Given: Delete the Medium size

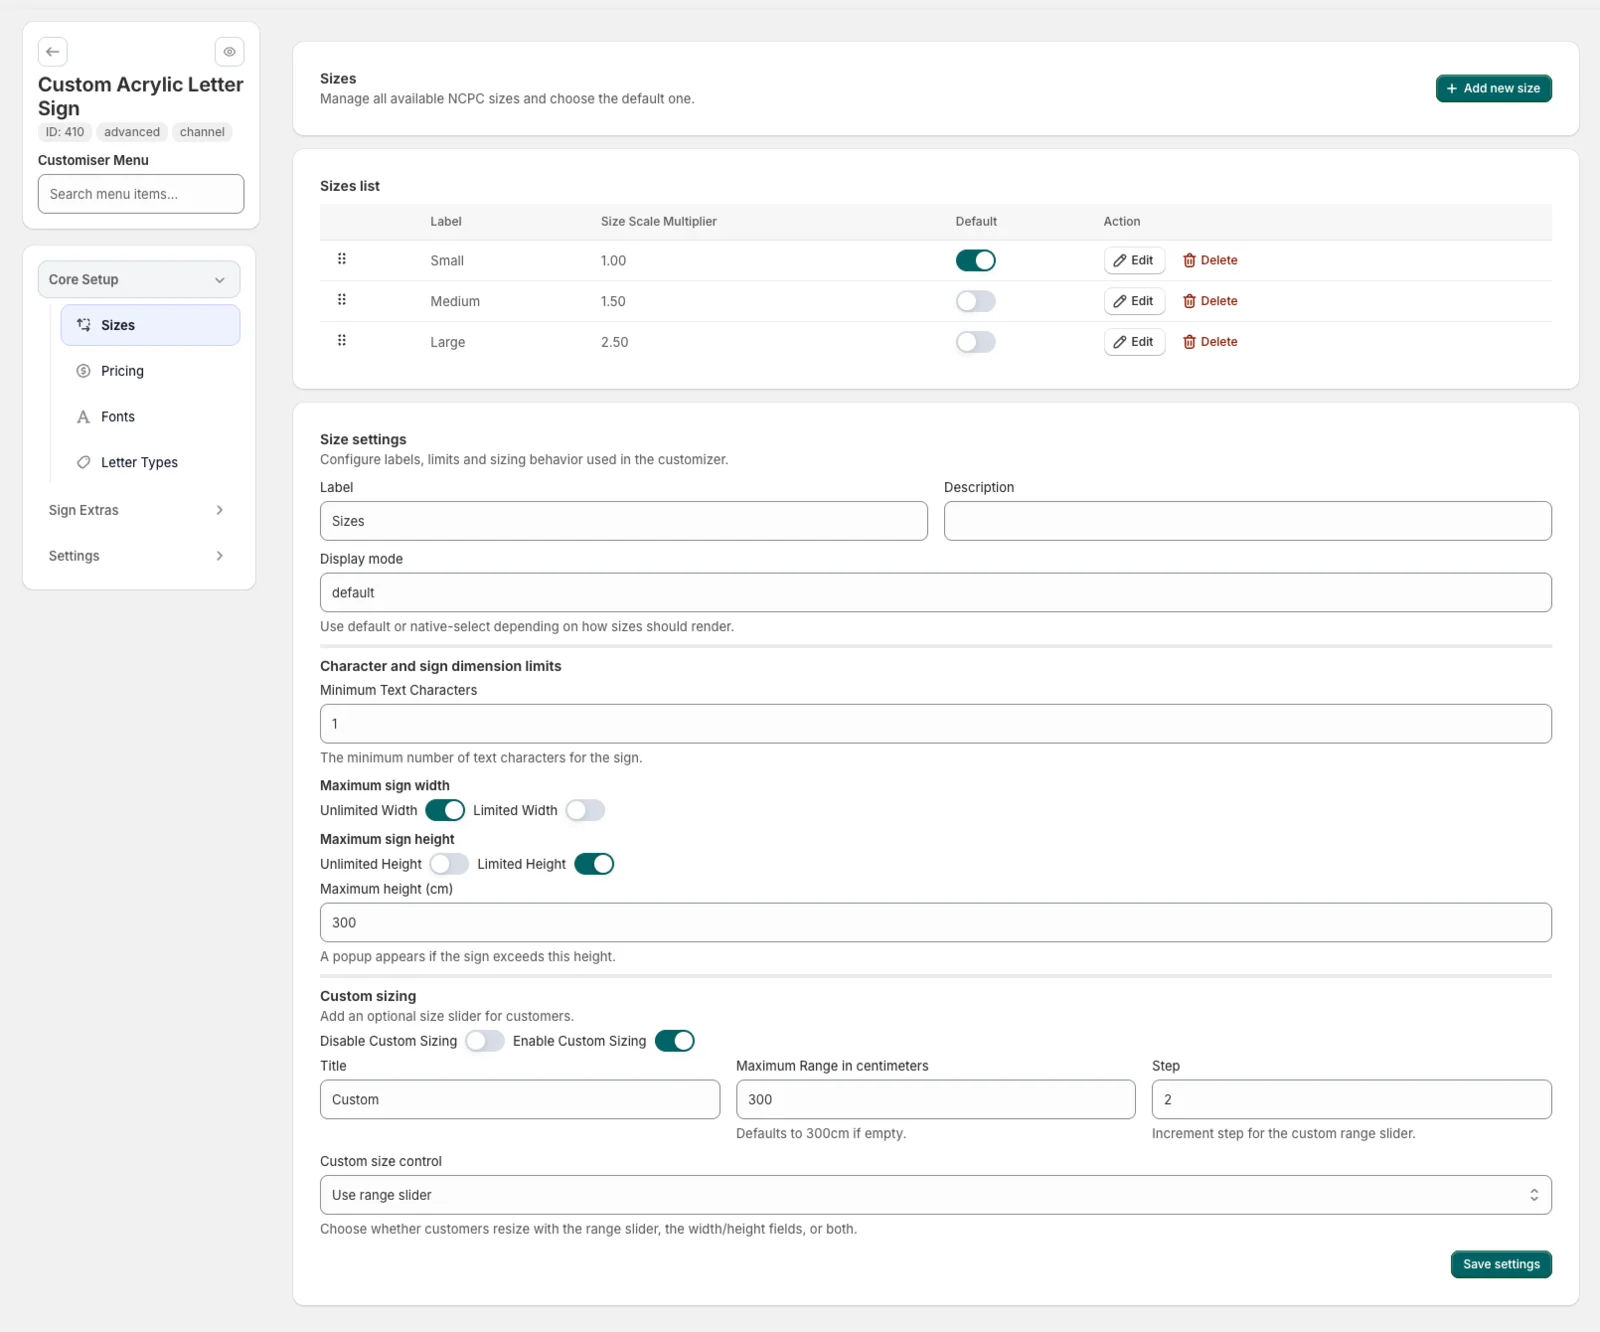Looking at the screenshot, I should click(1210, 301).
